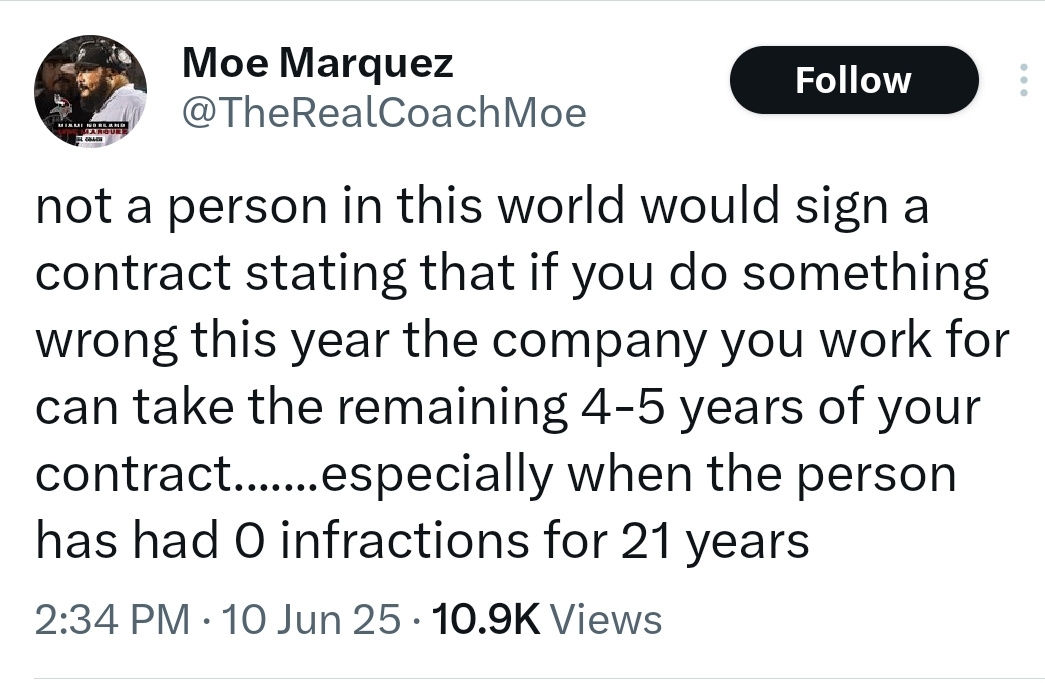Click the words 'company you work for'
Viewport: 1045px width, 683px height.
751,340
